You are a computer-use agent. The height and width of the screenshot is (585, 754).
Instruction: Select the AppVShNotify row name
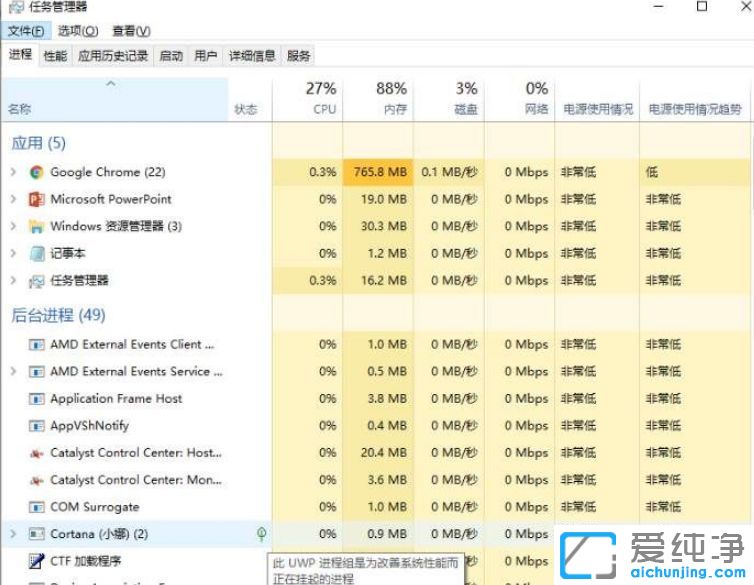point(89,426)
